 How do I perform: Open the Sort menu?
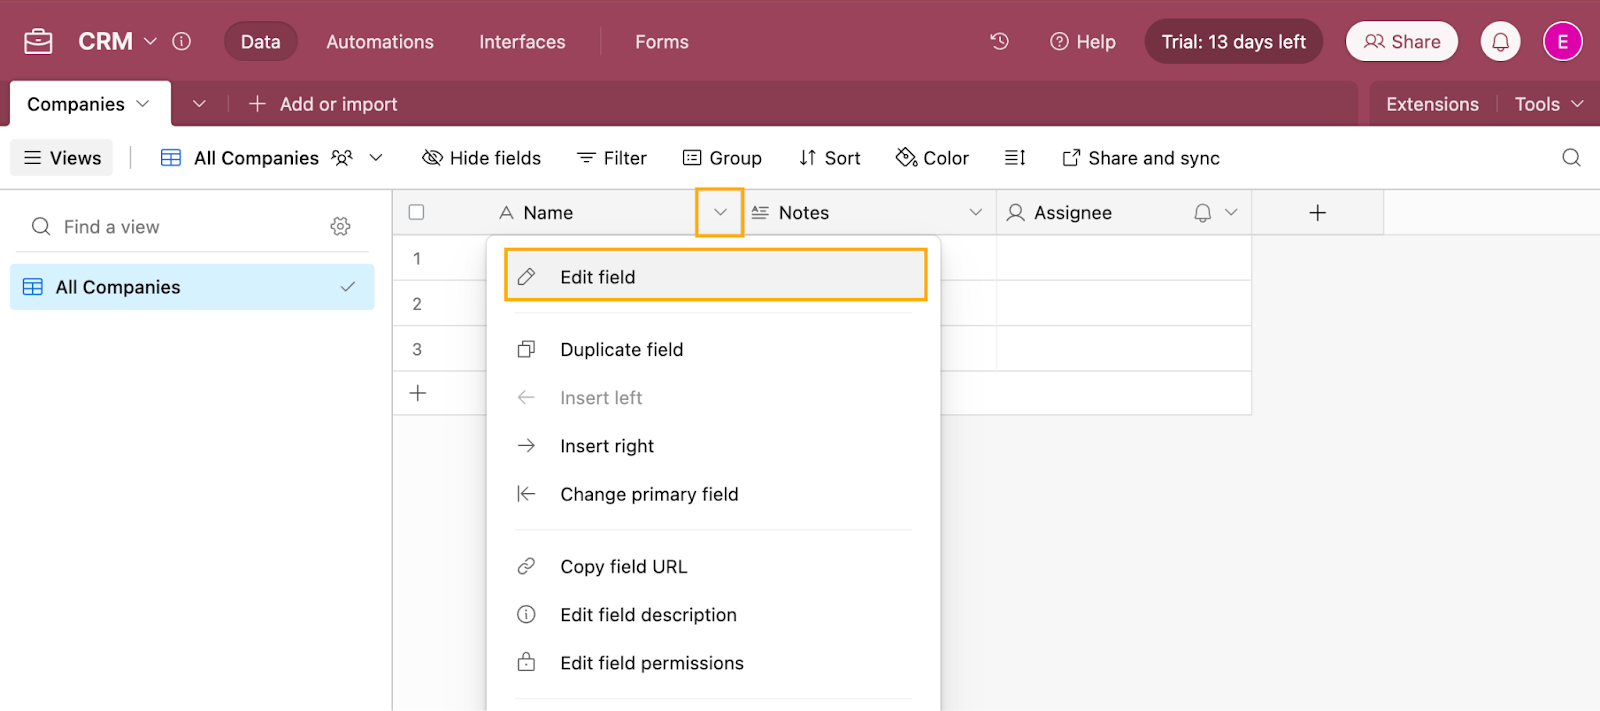830,158
